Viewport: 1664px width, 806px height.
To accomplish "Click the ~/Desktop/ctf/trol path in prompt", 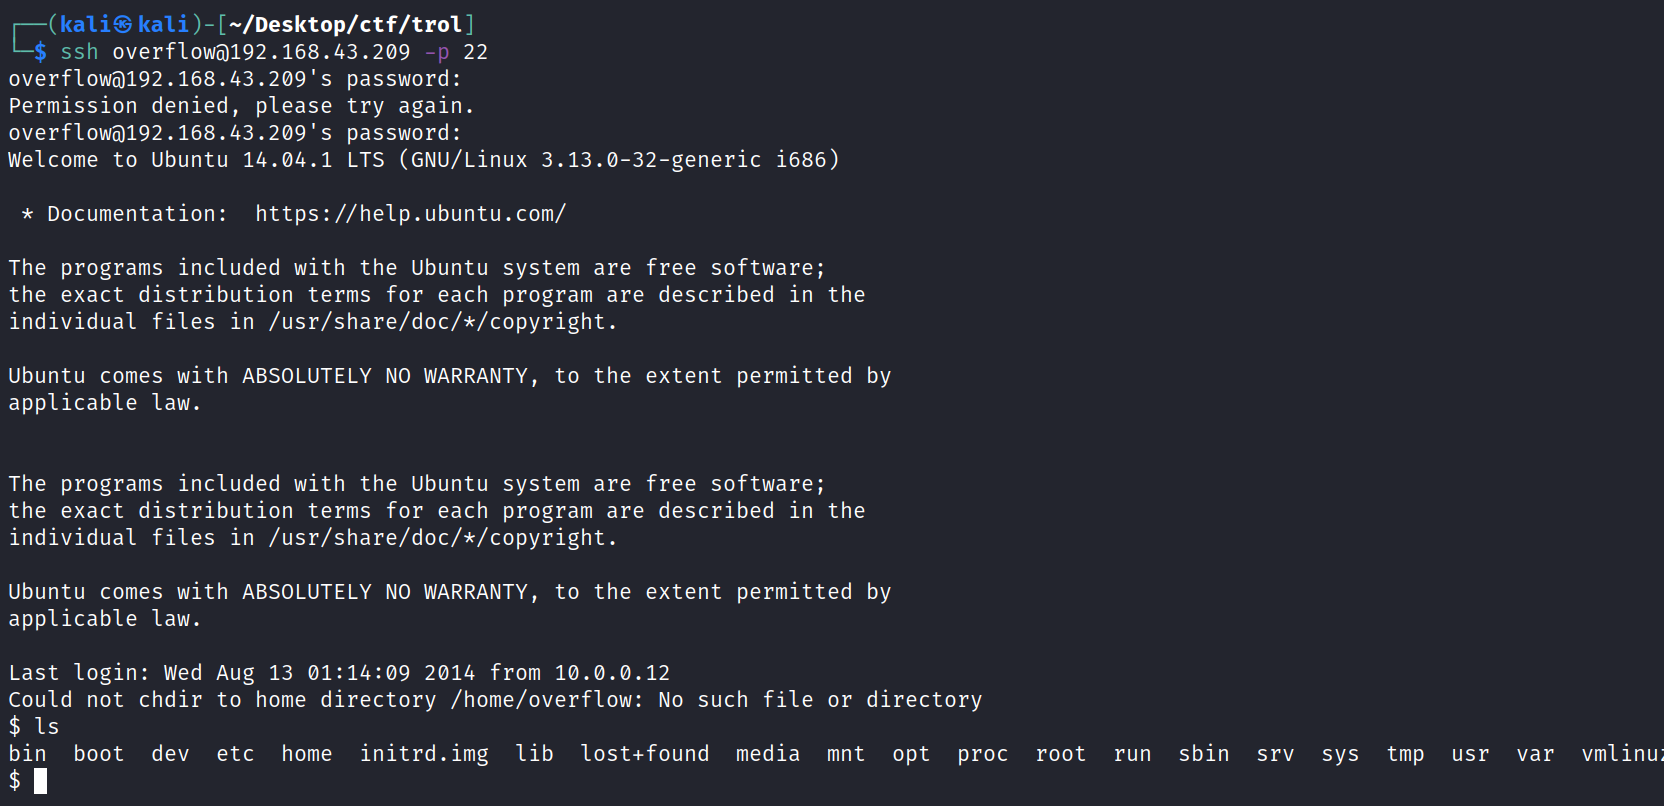I will point(345,24).
